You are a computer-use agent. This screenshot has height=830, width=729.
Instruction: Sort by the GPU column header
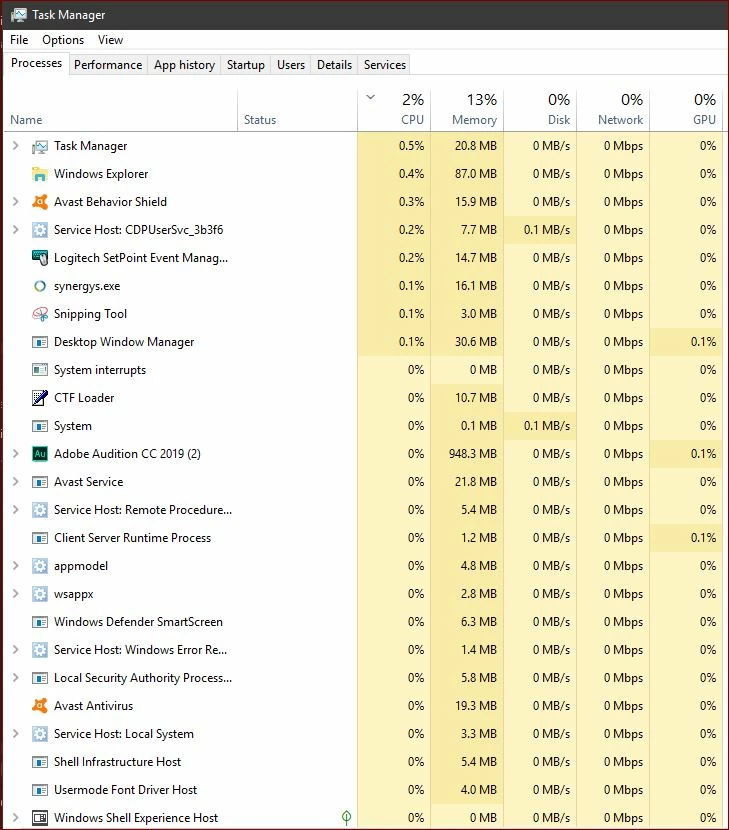coord(686,111)
